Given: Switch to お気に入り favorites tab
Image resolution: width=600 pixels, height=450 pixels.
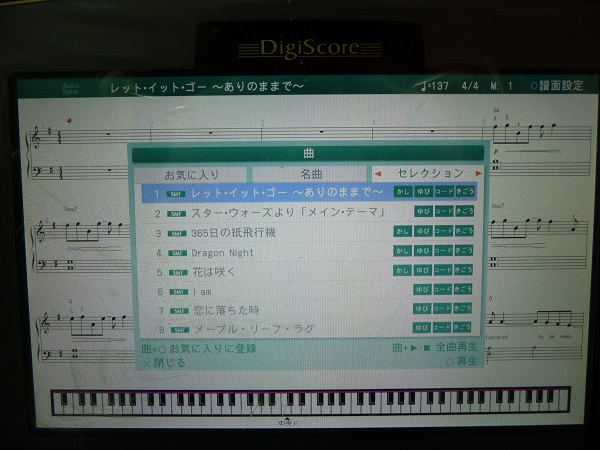Looking at the screenshot, I should [190, 173].
